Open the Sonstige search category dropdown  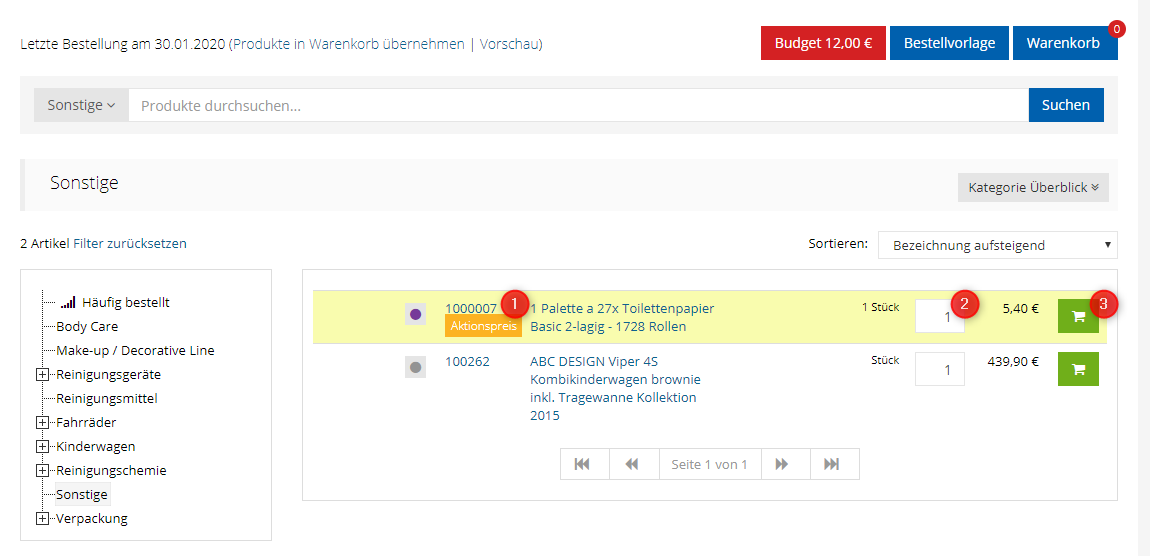coord(81,105)
